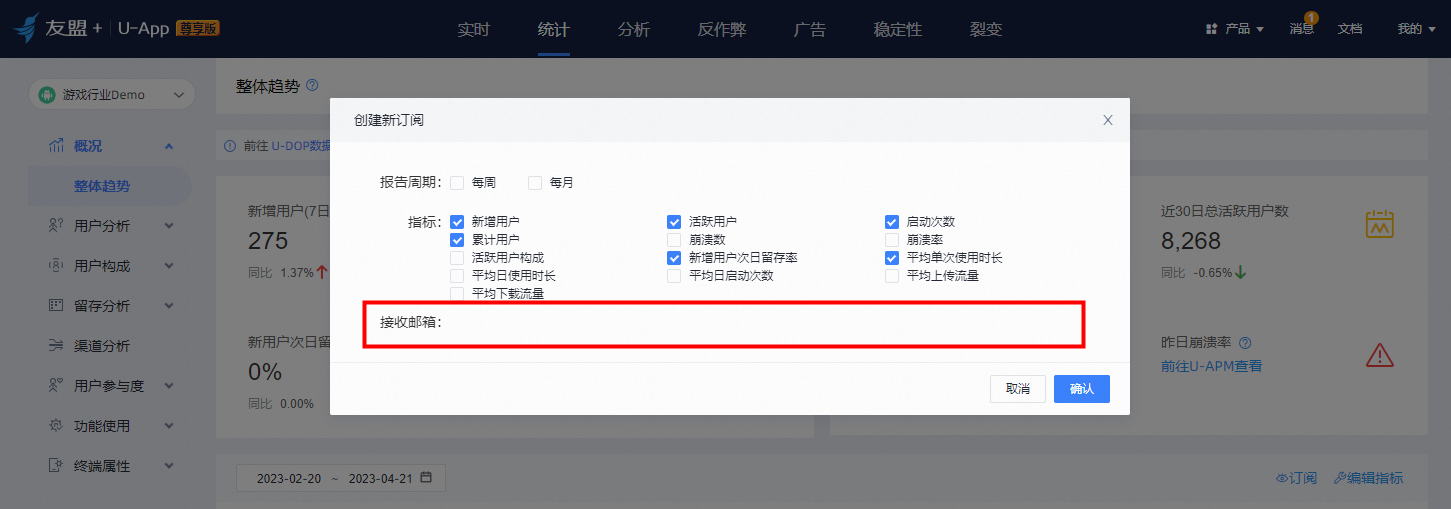
Task: Uncheck the 新增用户次日留存率 metric
Action: [674, 258]
